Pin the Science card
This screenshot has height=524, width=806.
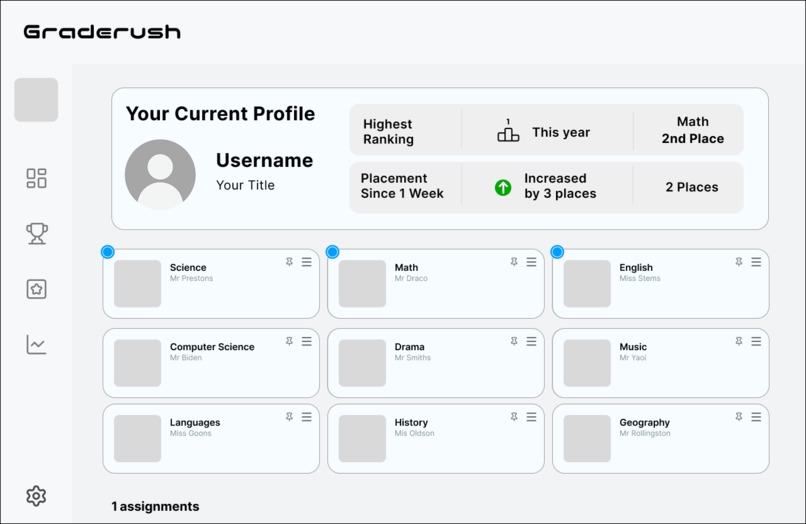point(289,262)
